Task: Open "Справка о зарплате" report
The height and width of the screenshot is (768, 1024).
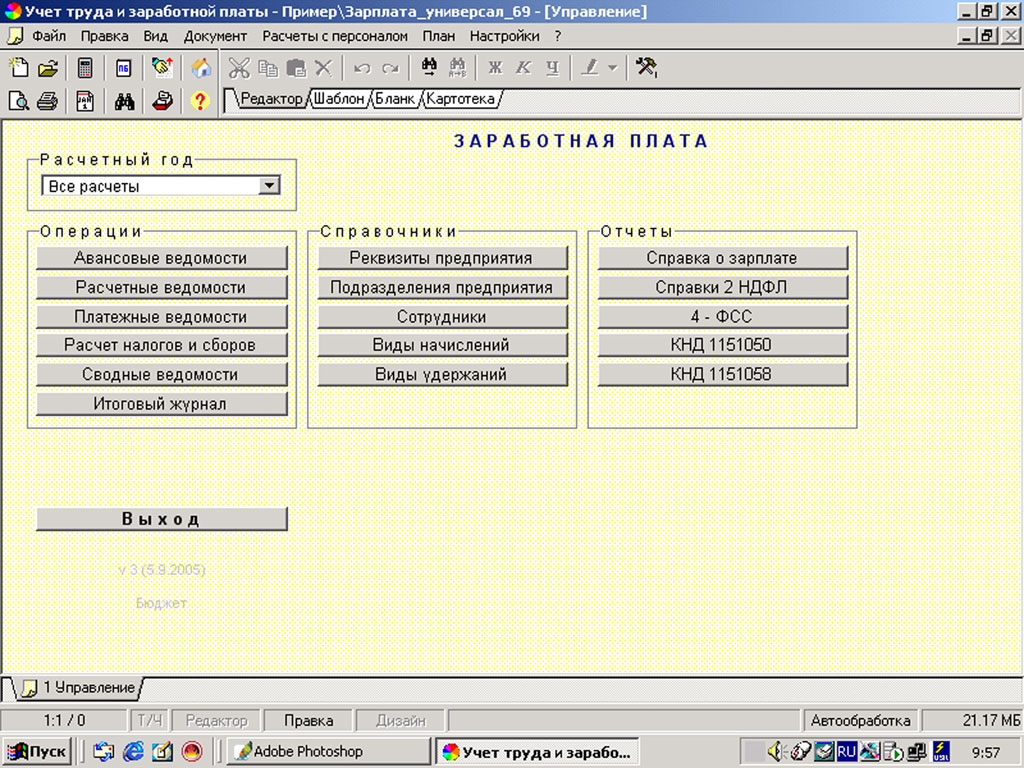Action: [x=722, y=257]
